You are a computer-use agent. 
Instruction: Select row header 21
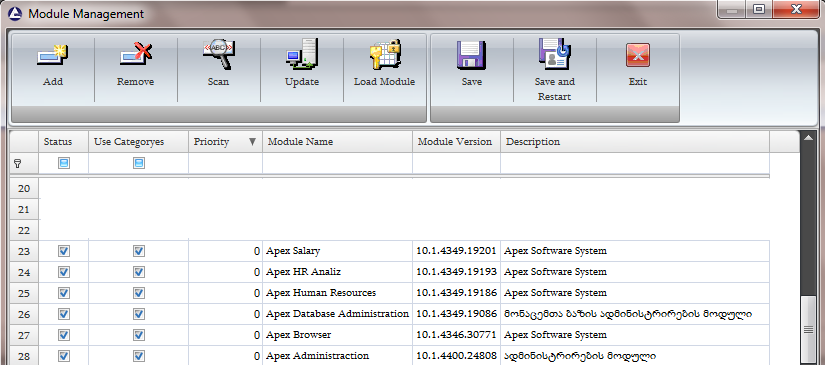coord(24,209)
